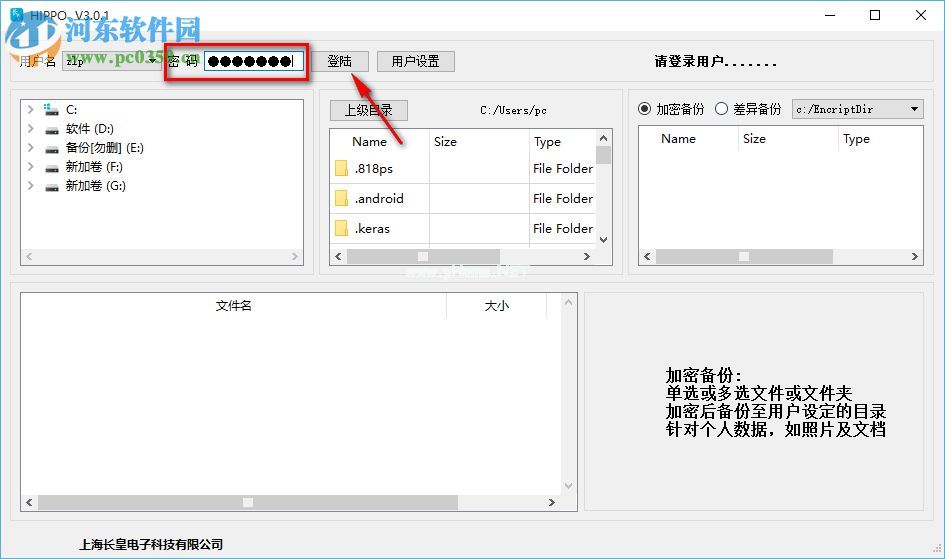Open the 用户名 username dropdown
Image resolution: width=945 pixels, height=559 pixels.
pos(111,61)
